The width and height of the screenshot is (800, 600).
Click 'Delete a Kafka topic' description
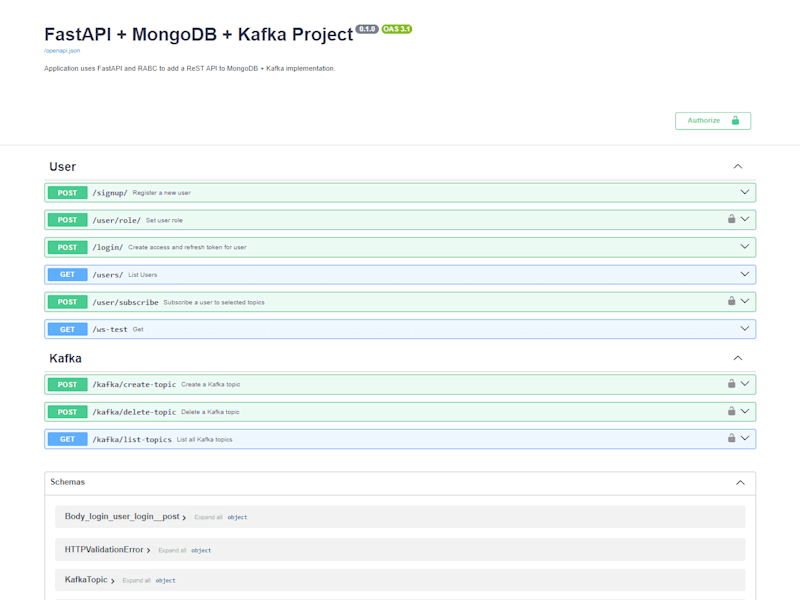pyautogui.click(x=210, y=412)
